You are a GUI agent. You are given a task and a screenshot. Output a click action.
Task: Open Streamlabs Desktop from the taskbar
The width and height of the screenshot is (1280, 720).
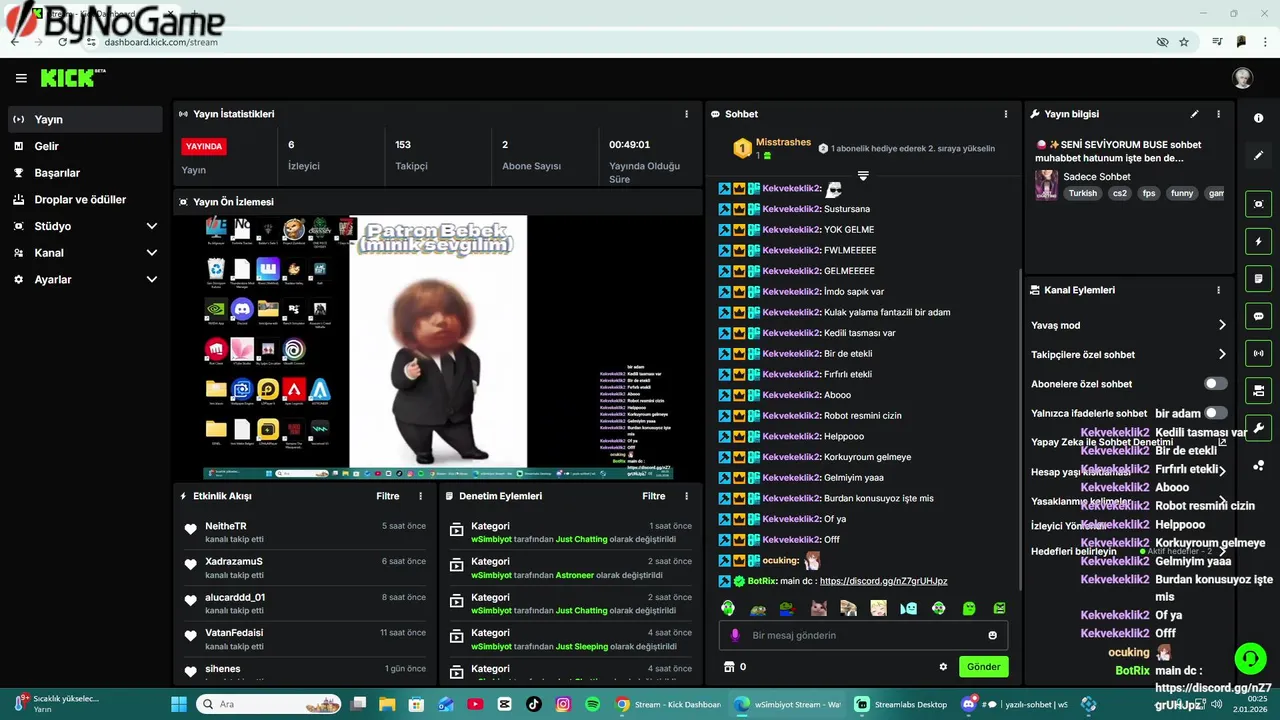pos(900,704)
